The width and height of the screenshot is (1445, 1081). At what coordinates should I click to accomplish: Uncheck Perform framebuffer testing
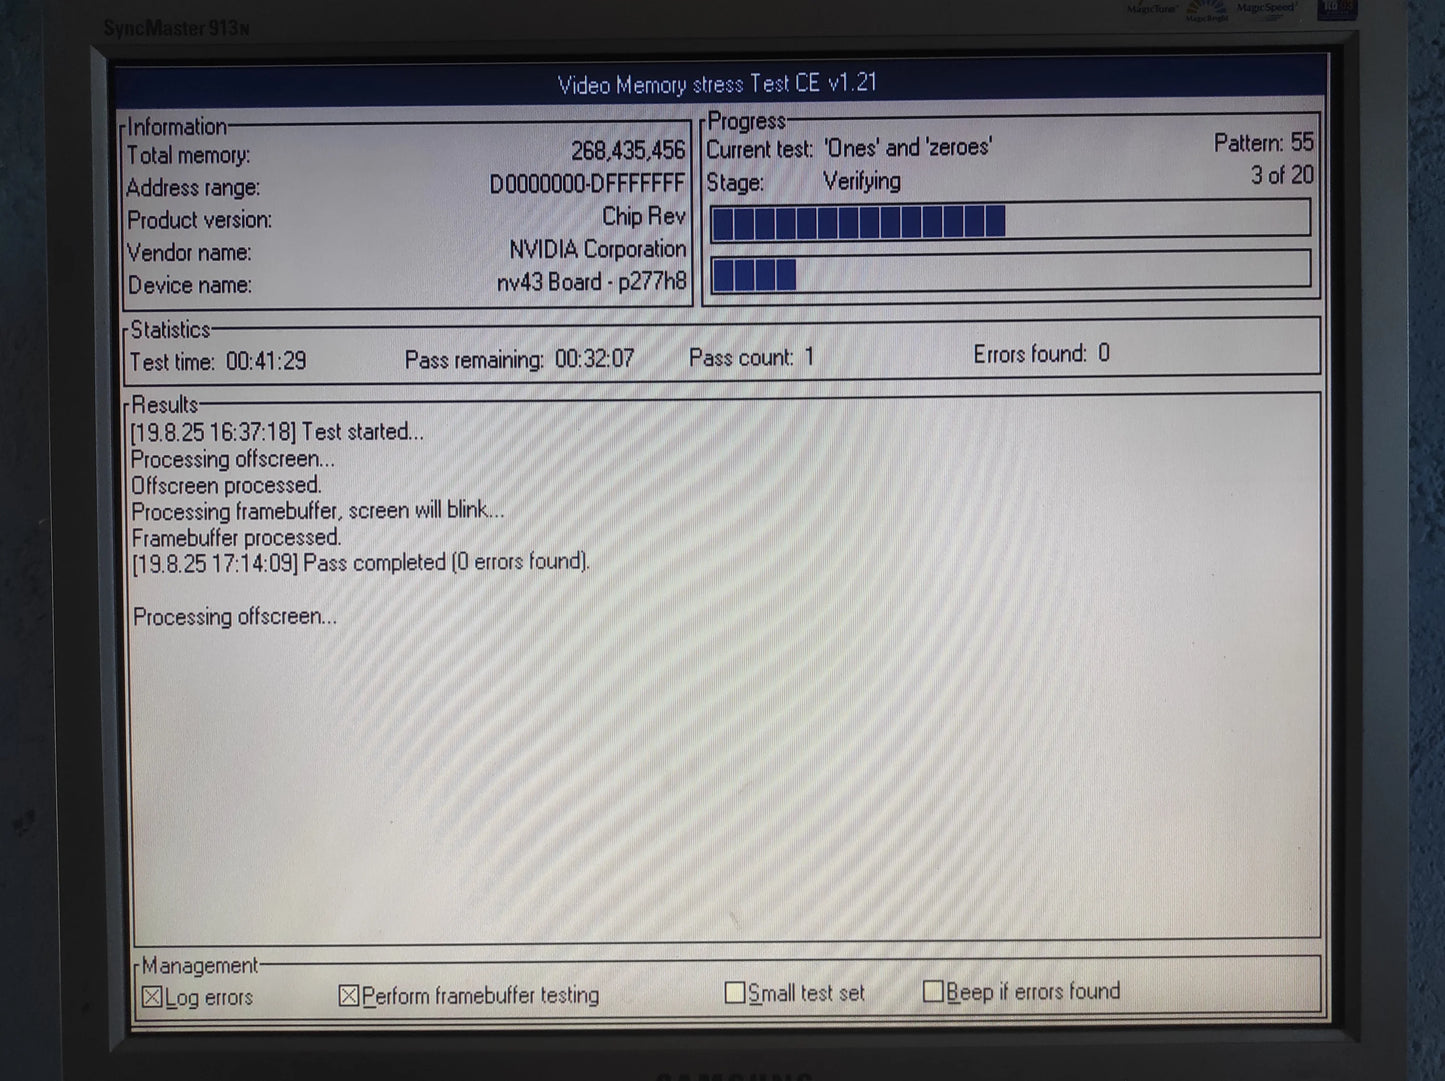pyautogui.click(x=349, y=996)
